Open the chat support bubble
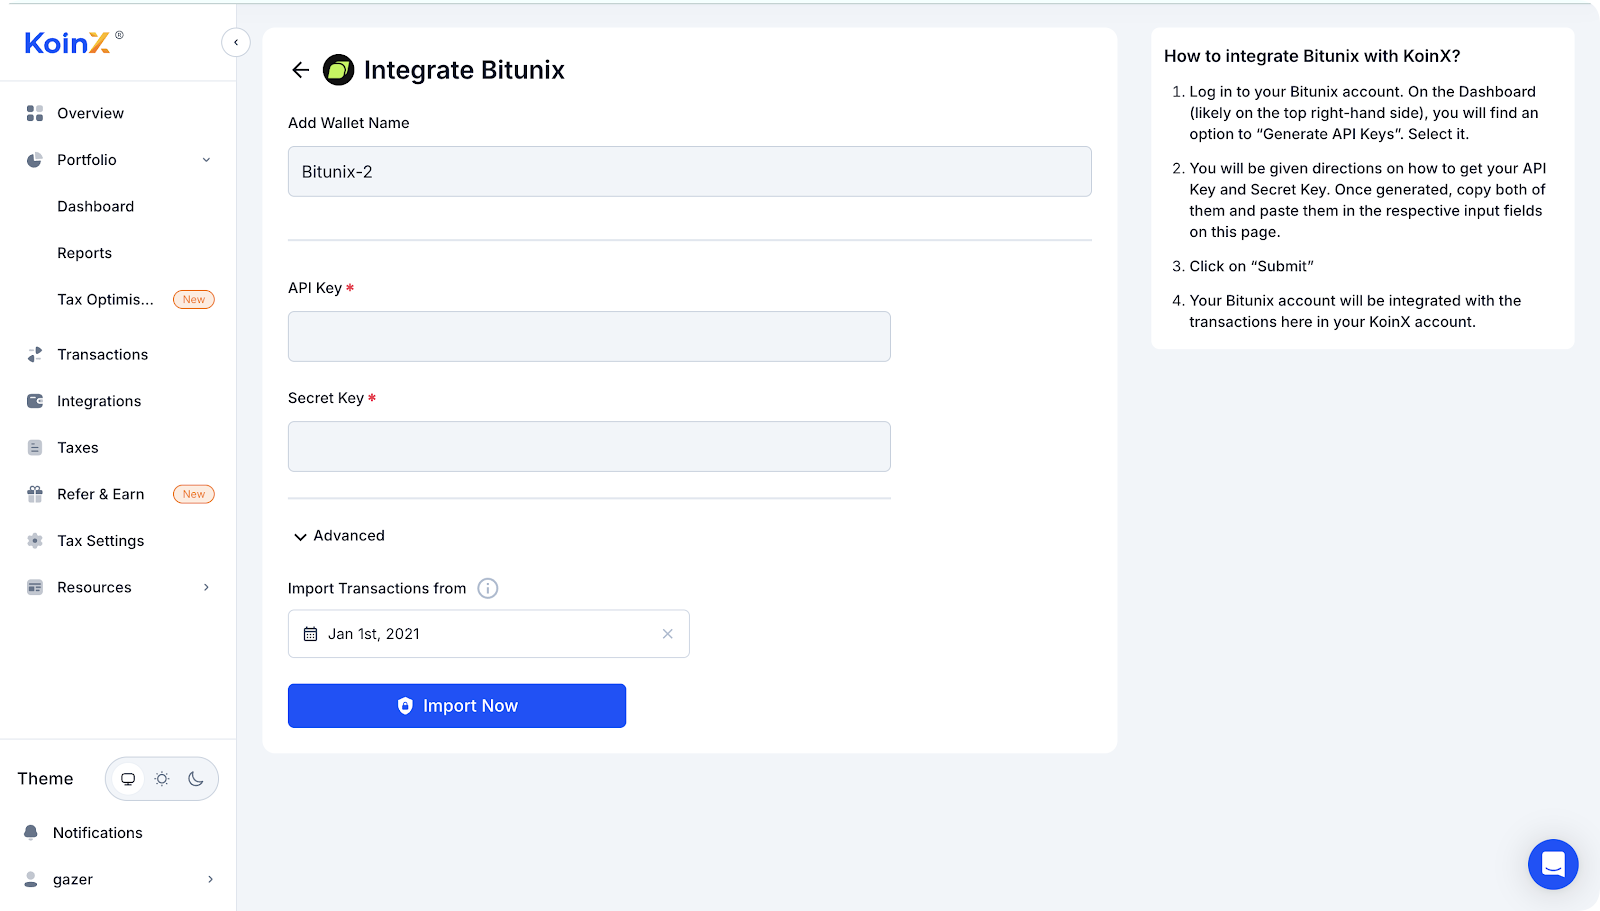 point(1553,864)
